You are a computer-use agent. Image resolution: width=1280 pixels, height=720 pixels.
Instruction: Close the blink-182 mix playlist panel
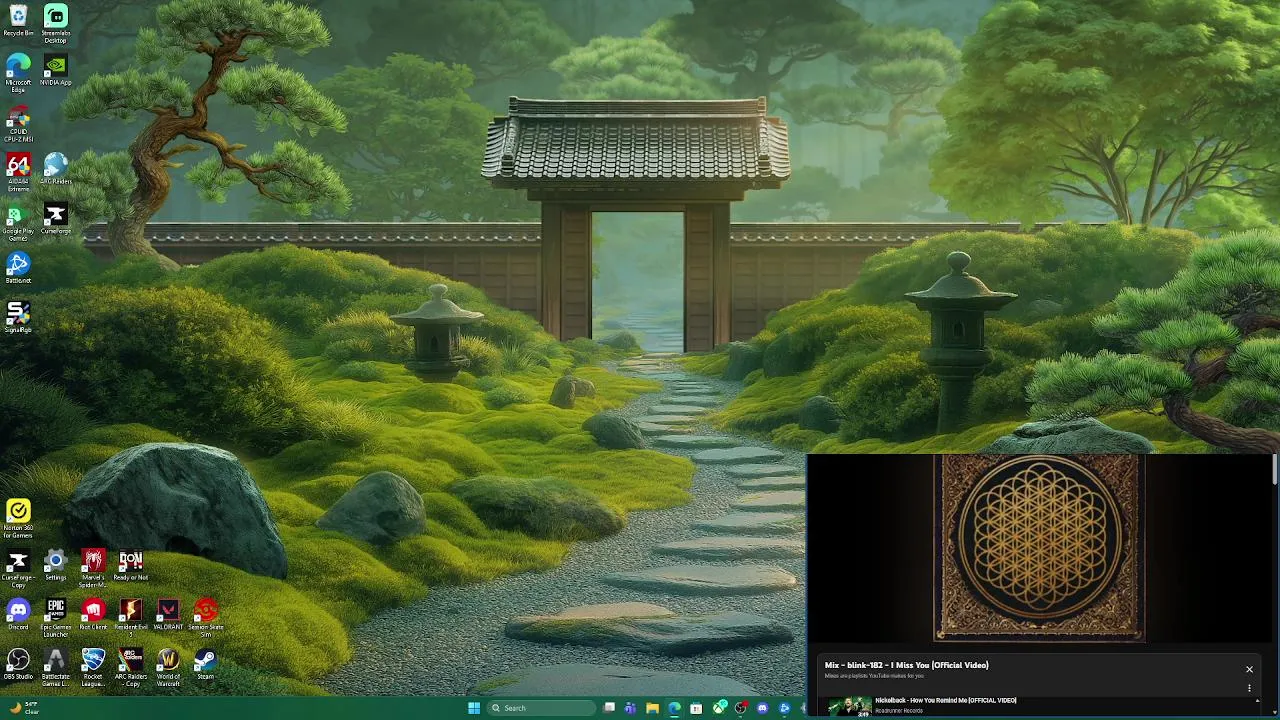pos(1249,669)
